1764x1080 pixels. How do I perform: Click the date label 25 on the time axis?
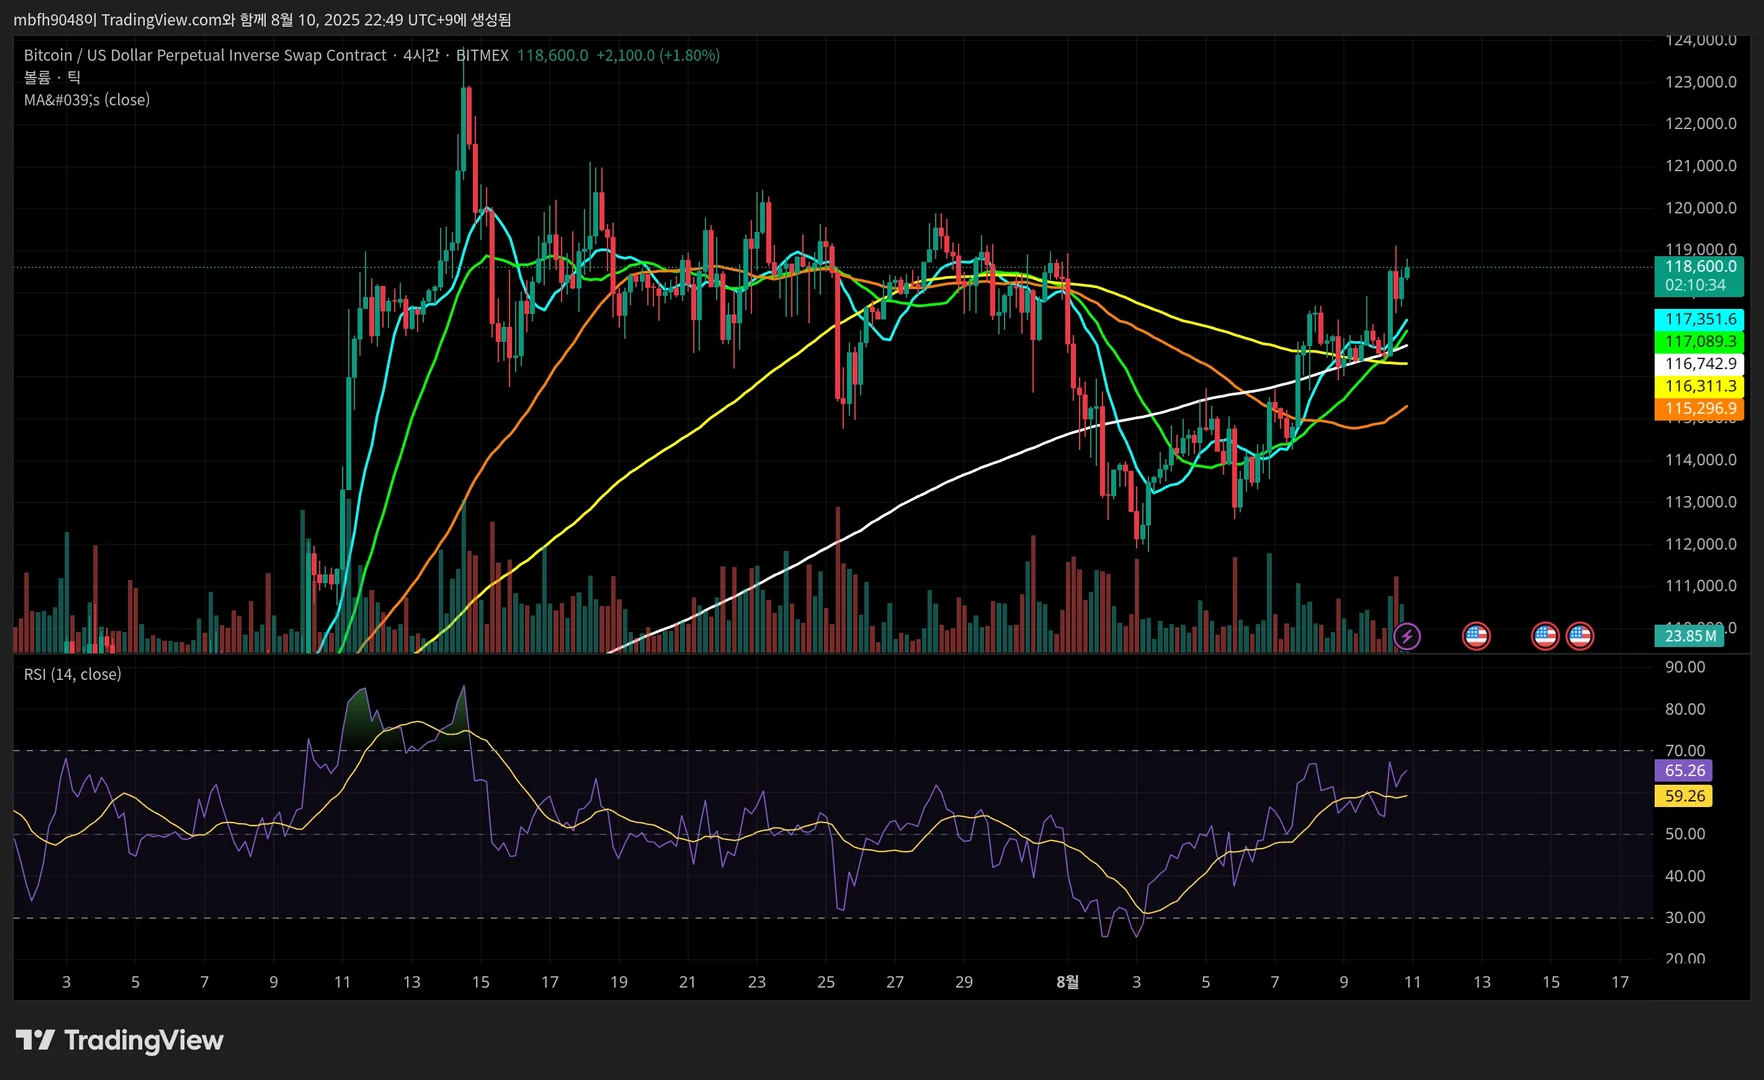coord(826,982)
